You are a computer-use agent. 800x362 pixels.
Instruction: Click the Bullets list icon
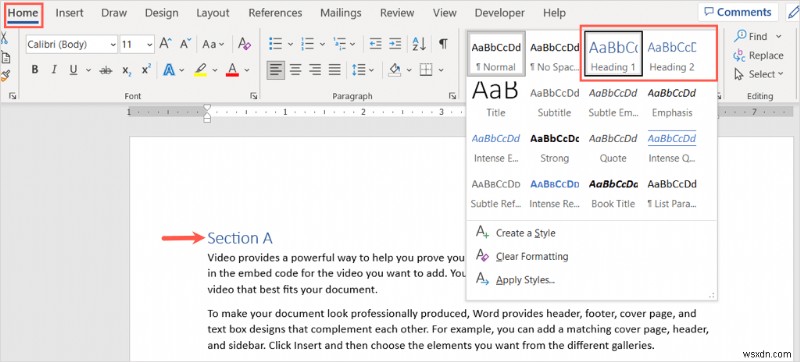pos(276,44)
